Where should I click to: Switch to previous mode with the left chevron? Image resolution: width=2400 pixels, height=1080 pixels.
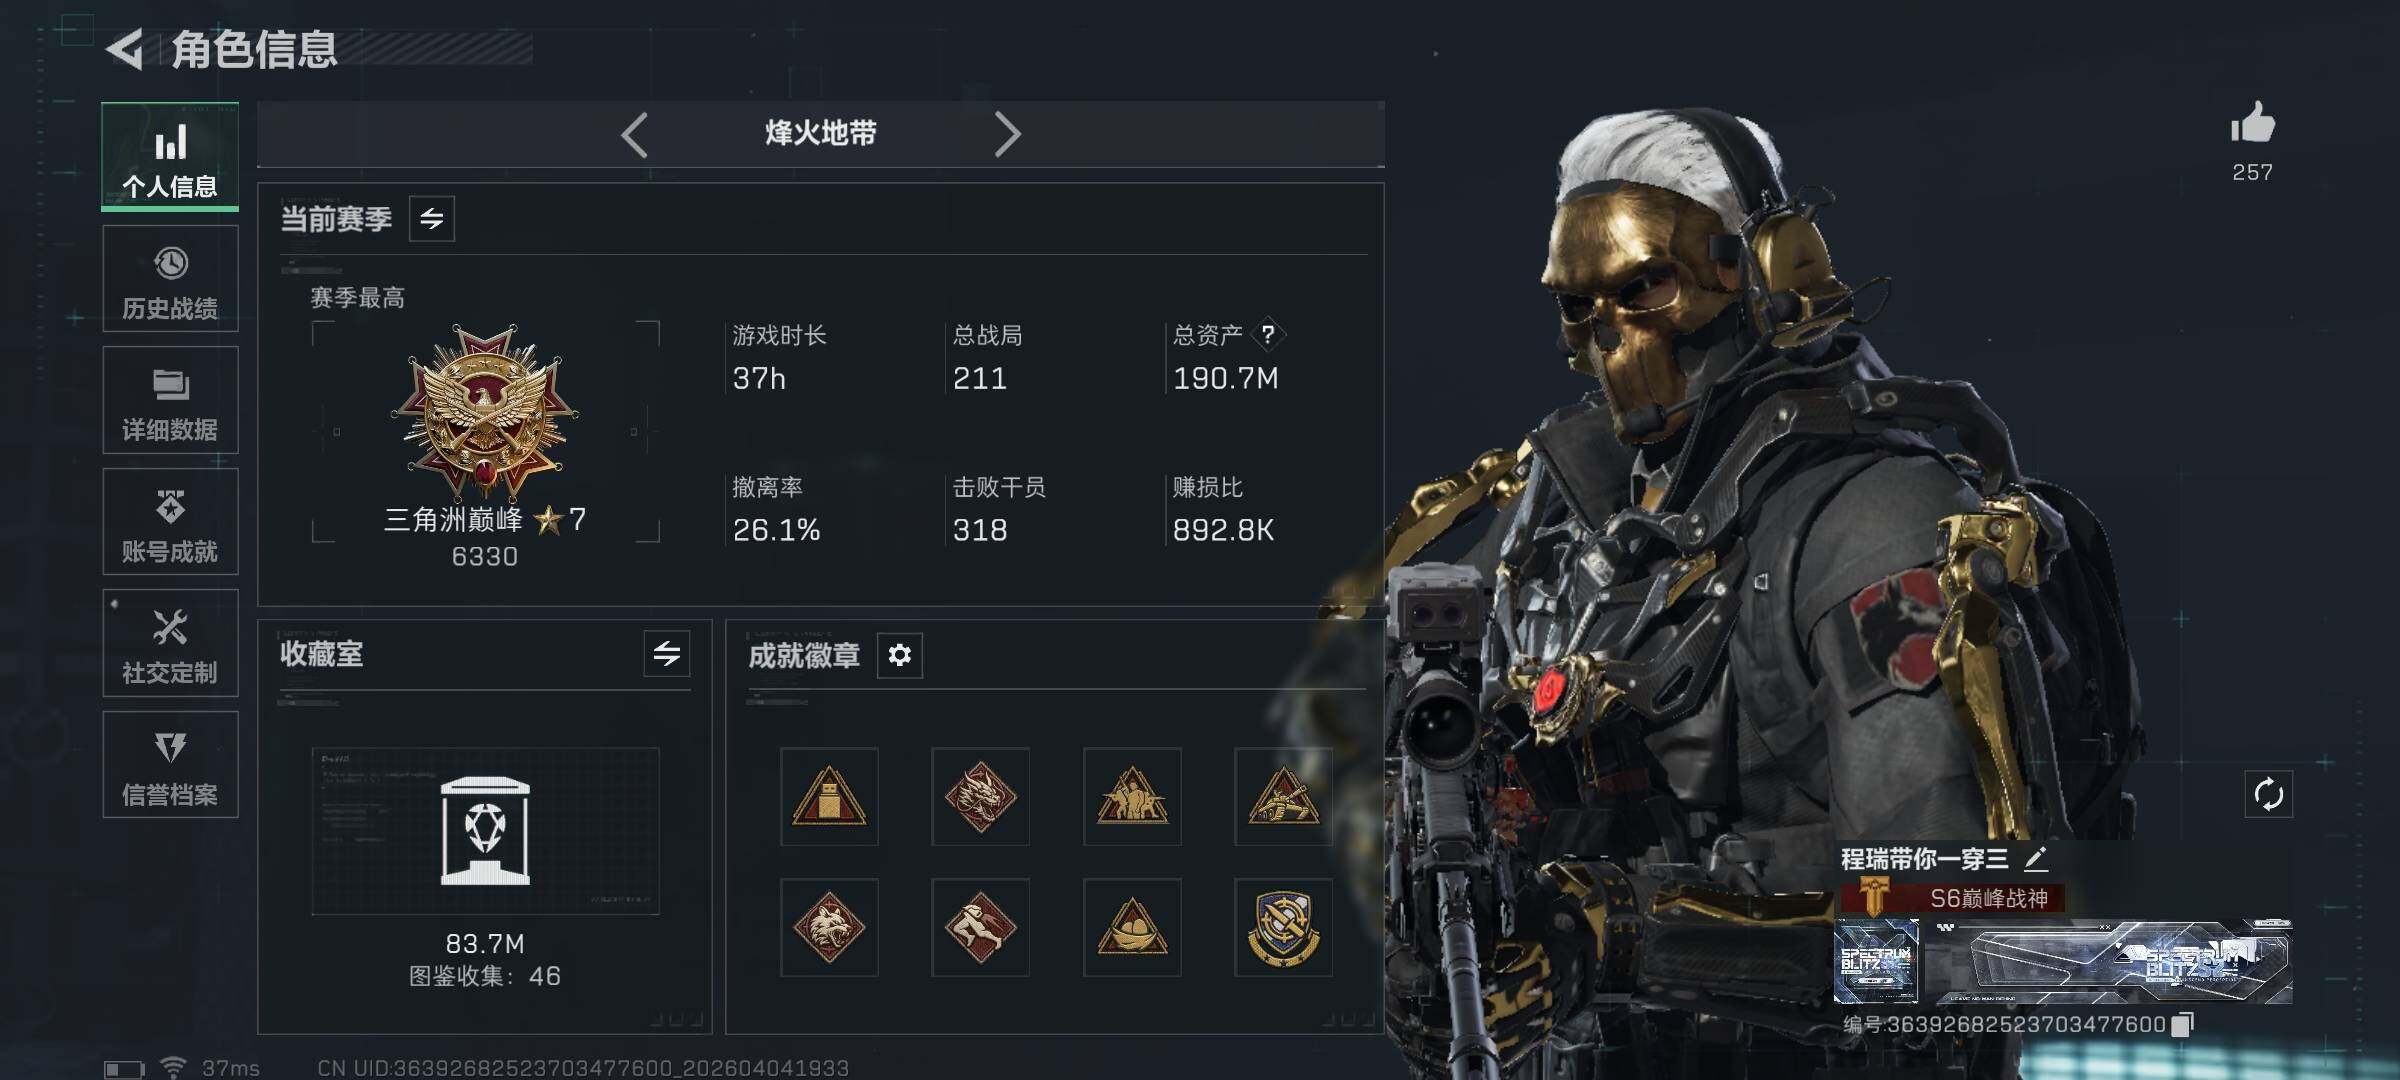634,134
